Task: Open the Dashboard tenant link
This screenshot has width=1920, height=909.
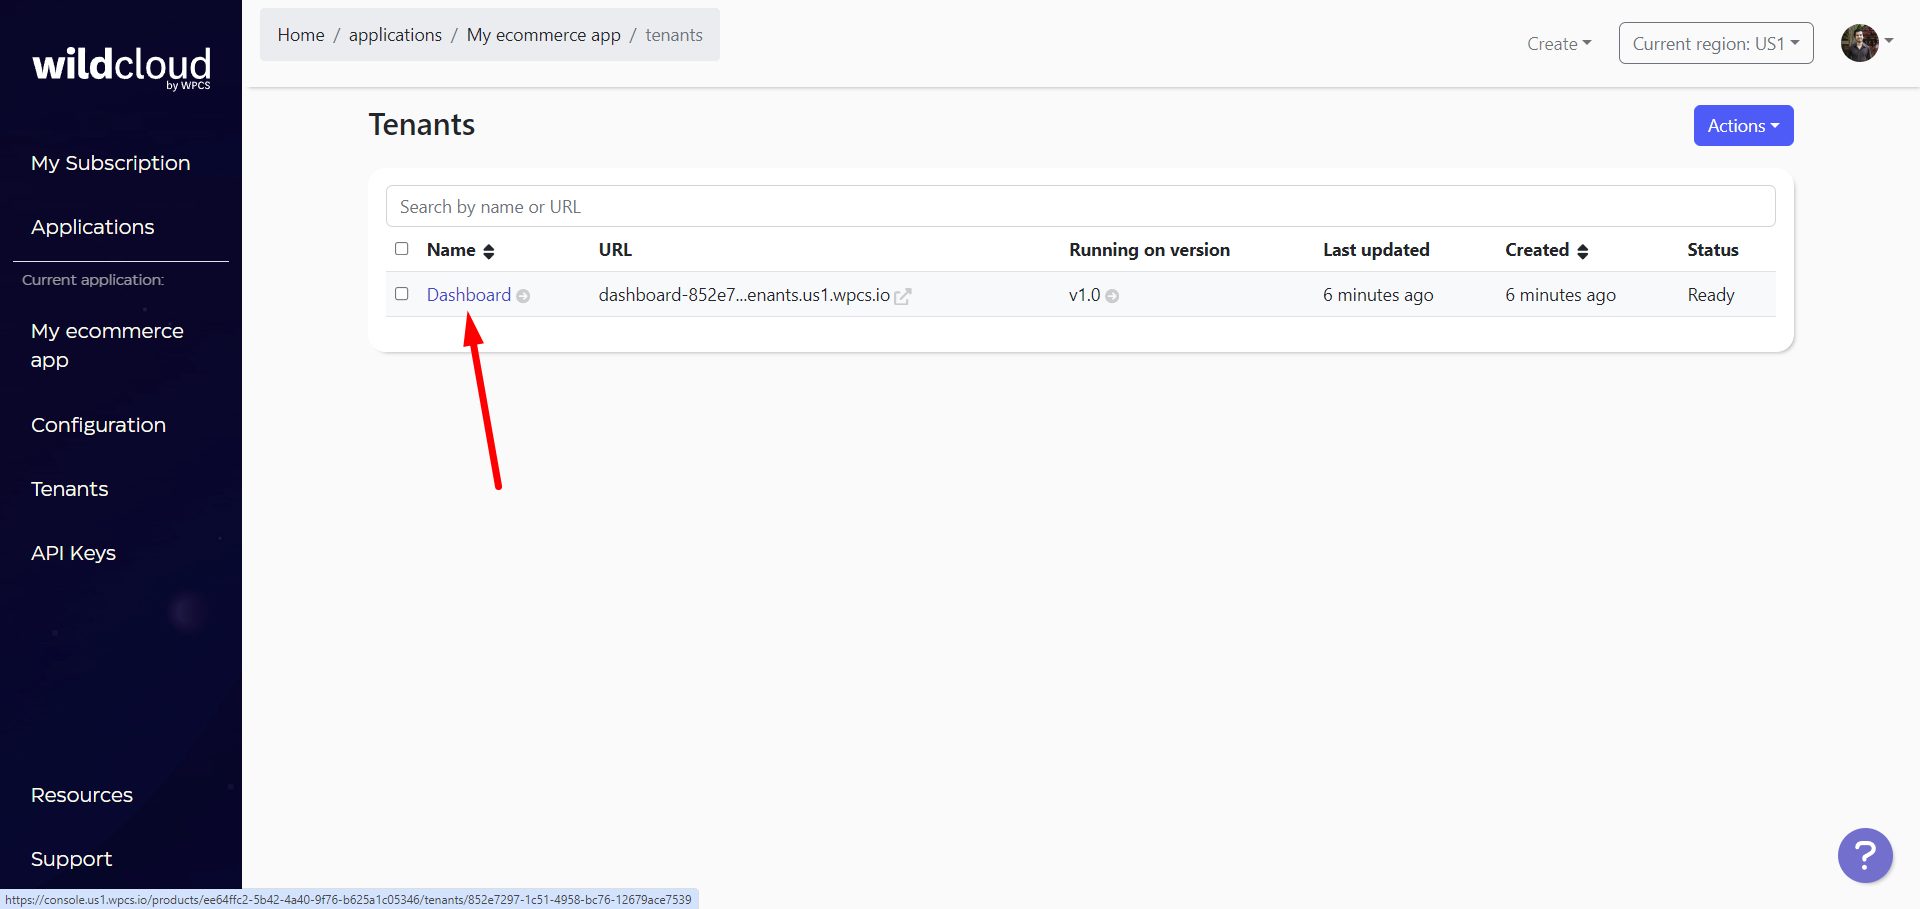Action: tap(469, 295)
